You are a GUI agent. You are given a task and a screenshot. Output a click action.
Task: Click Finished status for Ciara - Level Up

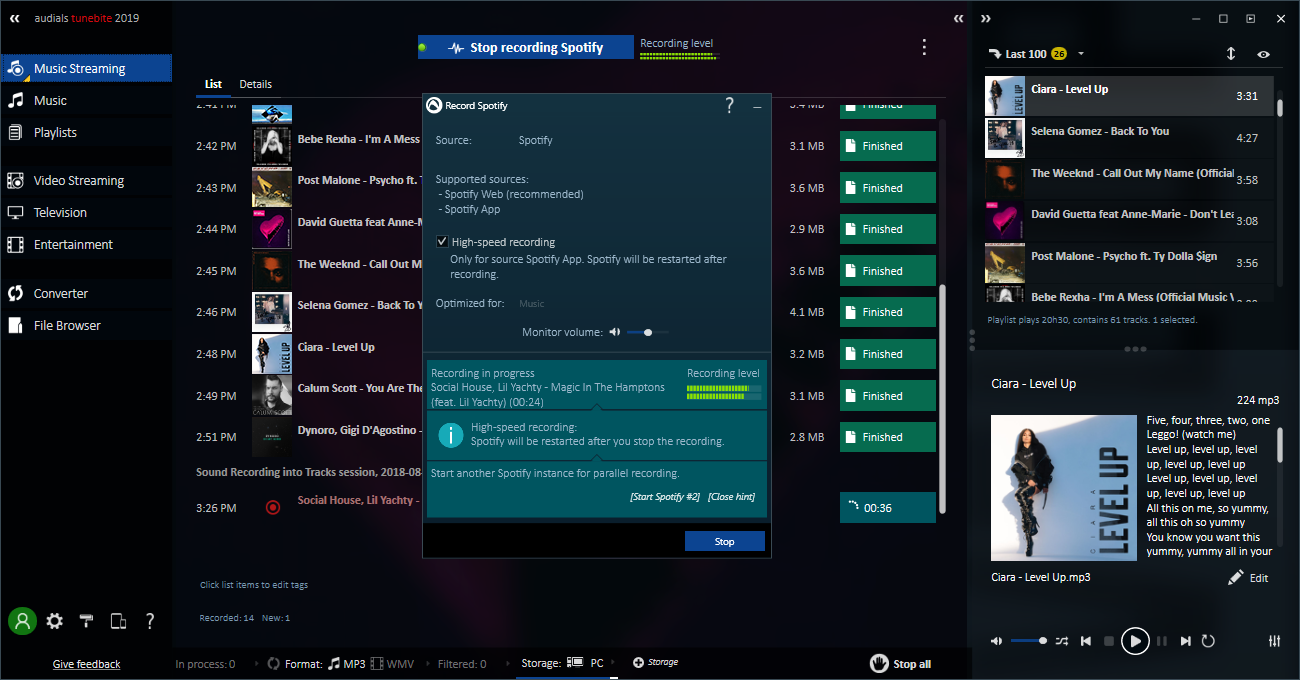[888, 354]
